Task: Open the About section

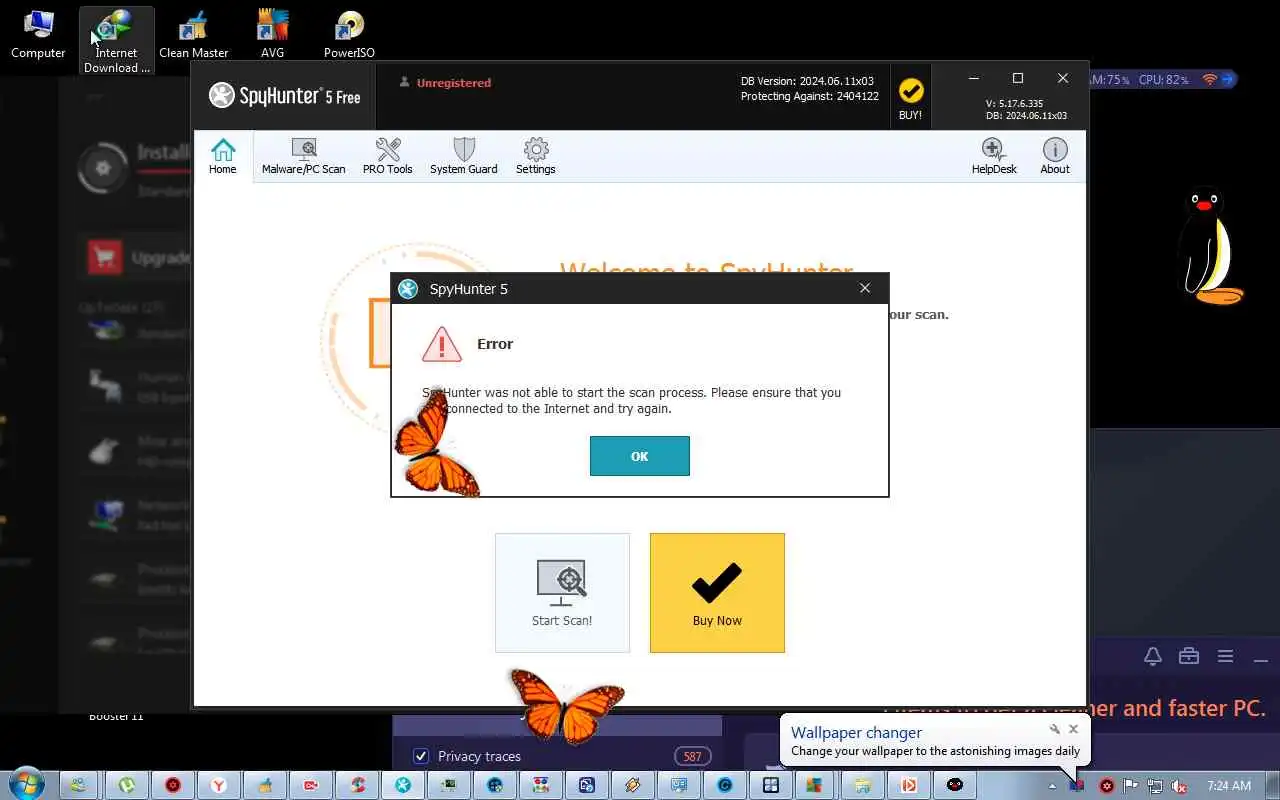Action: pos(1055,156)
